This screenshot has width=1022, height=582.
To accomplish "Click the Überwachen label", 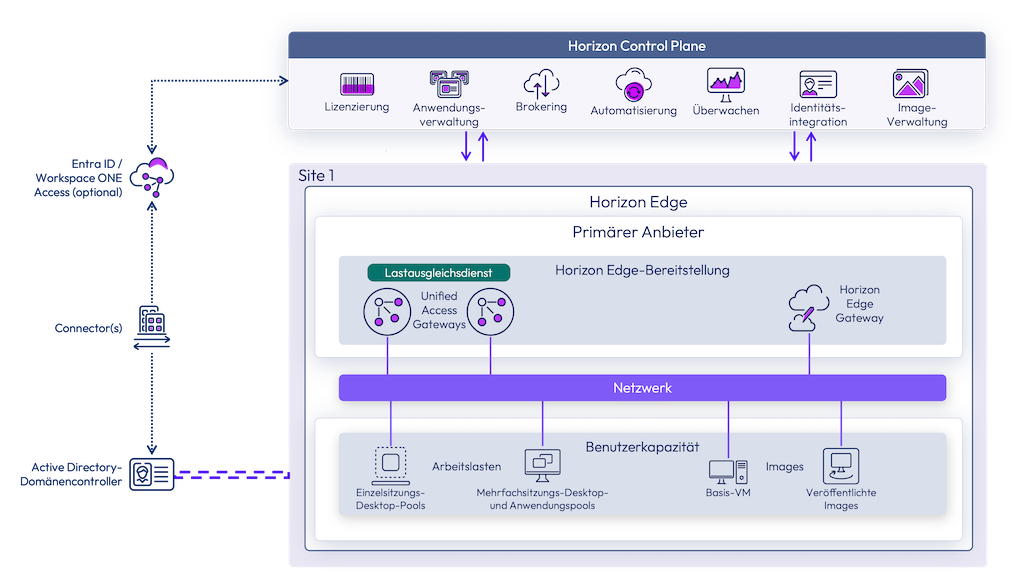I will click(x=726, y=110).
